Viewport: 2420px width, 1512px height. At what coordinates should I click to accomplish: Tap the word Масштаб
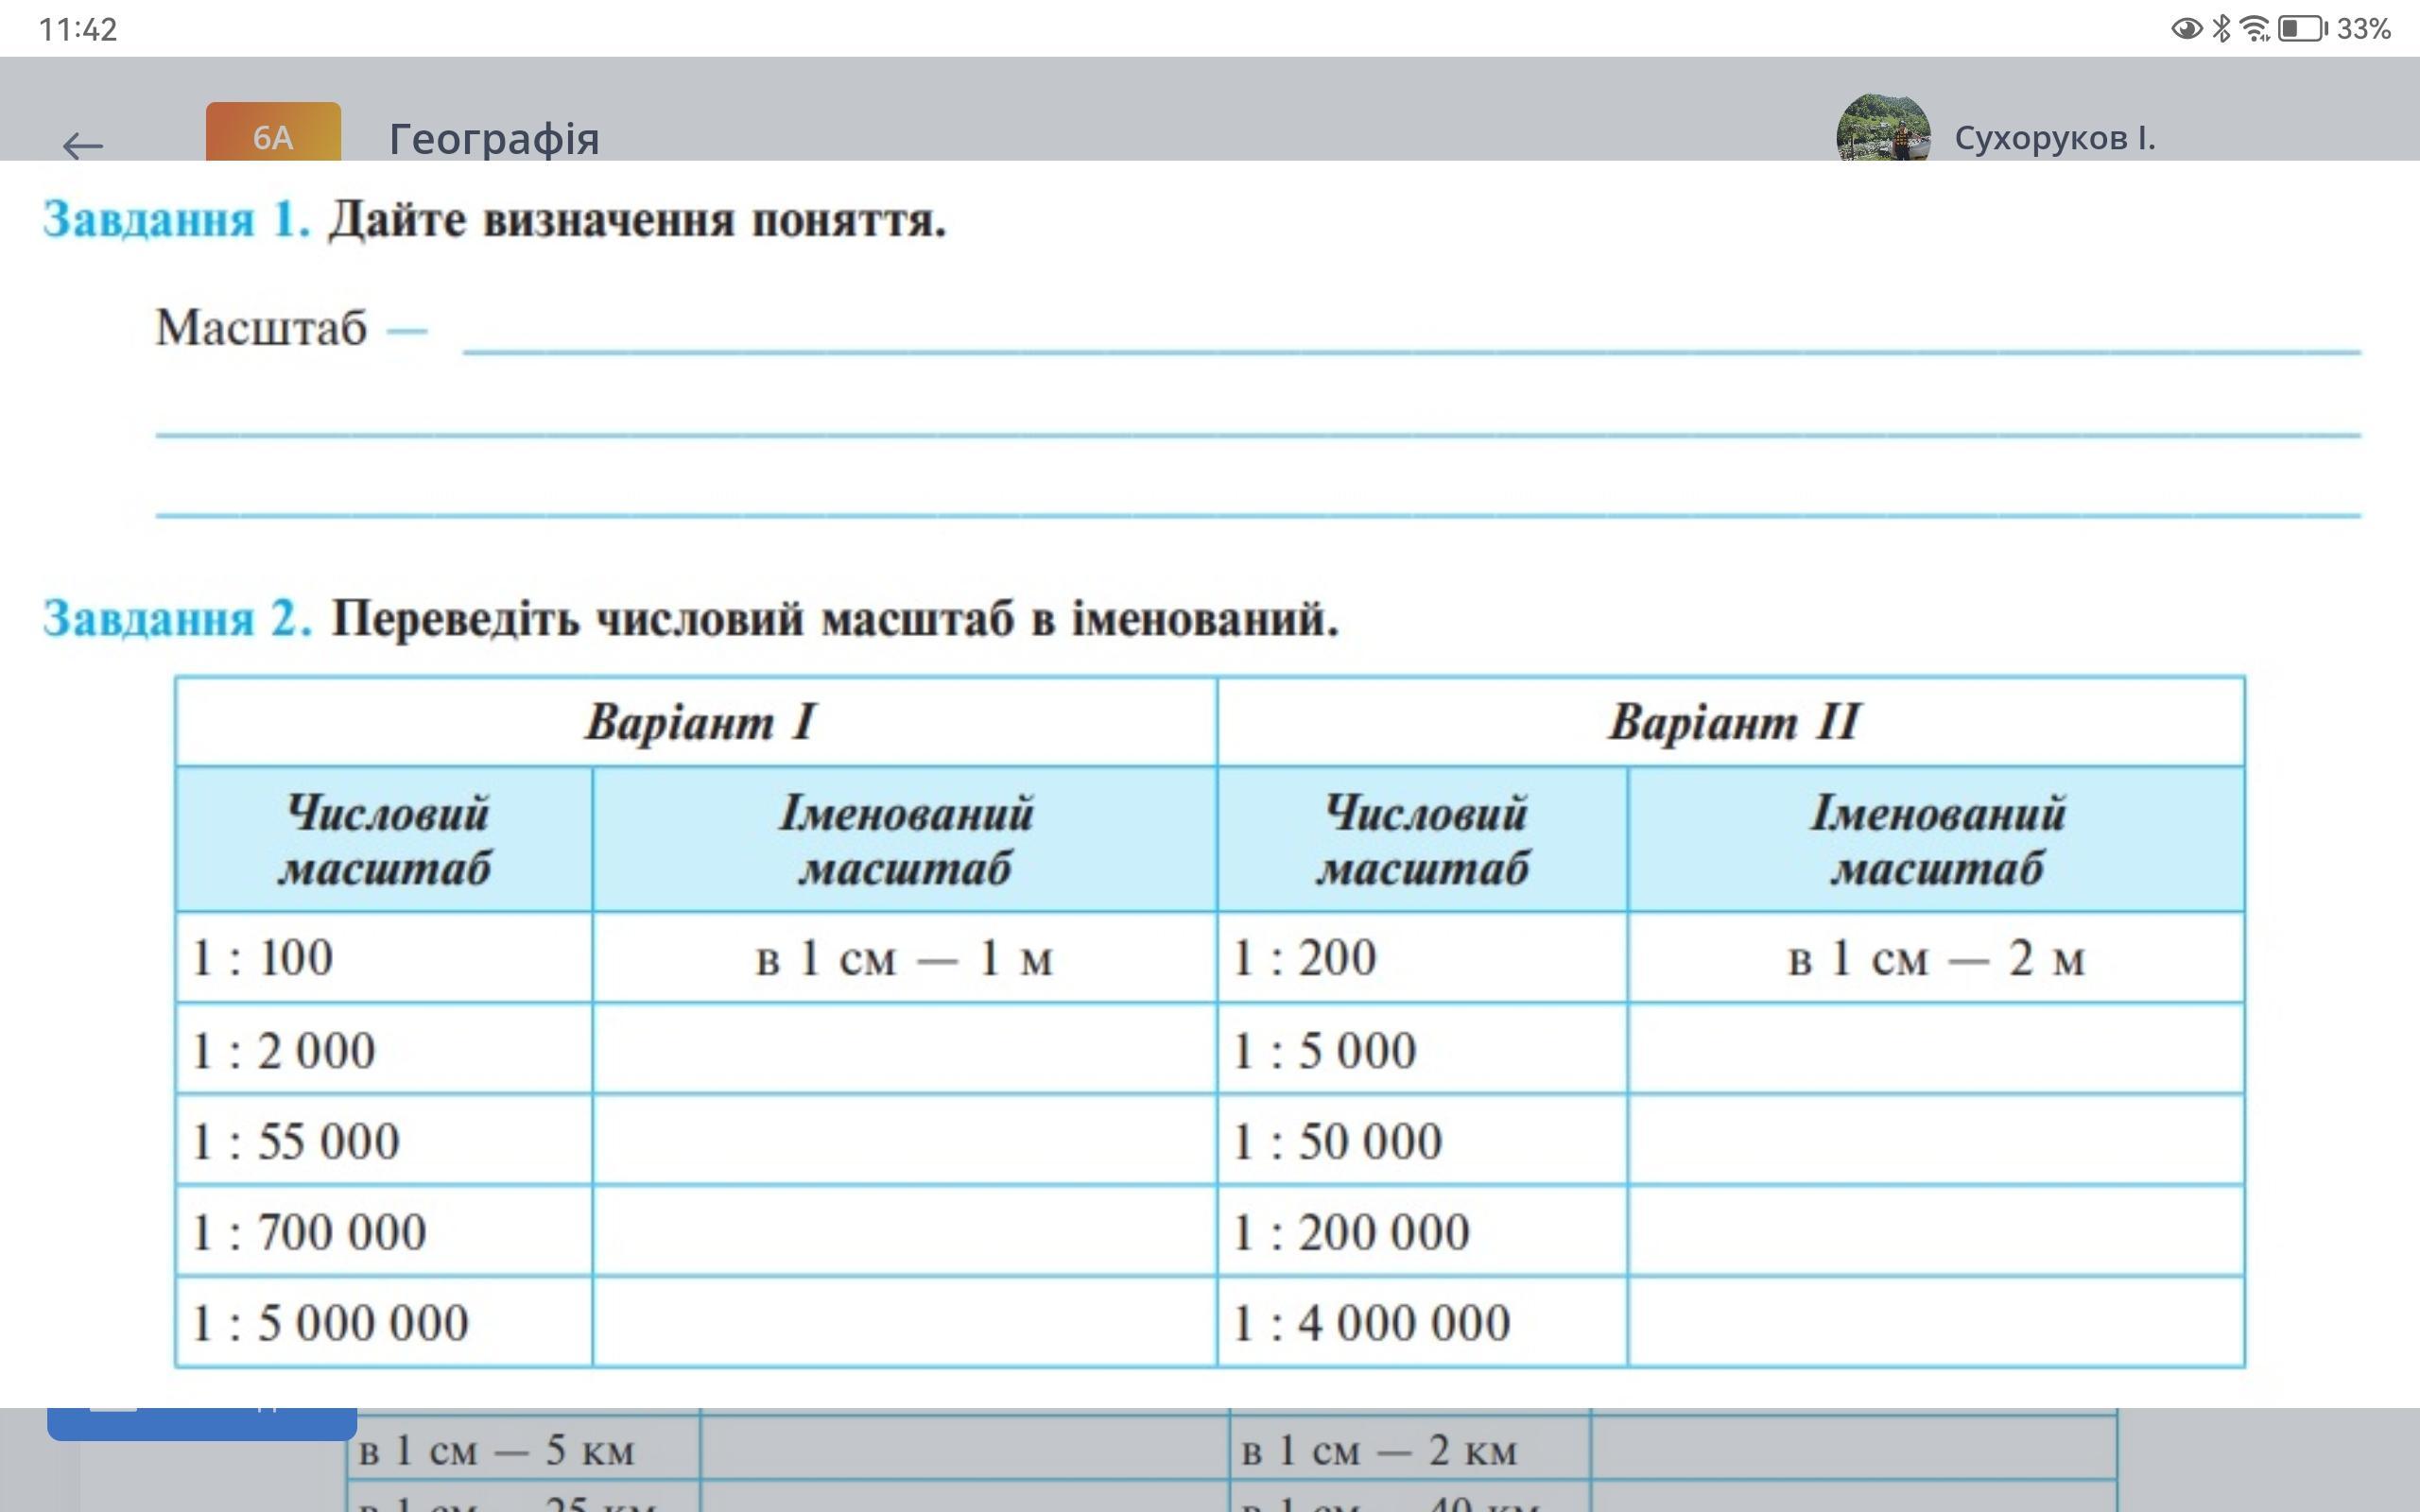coord(261,328)
